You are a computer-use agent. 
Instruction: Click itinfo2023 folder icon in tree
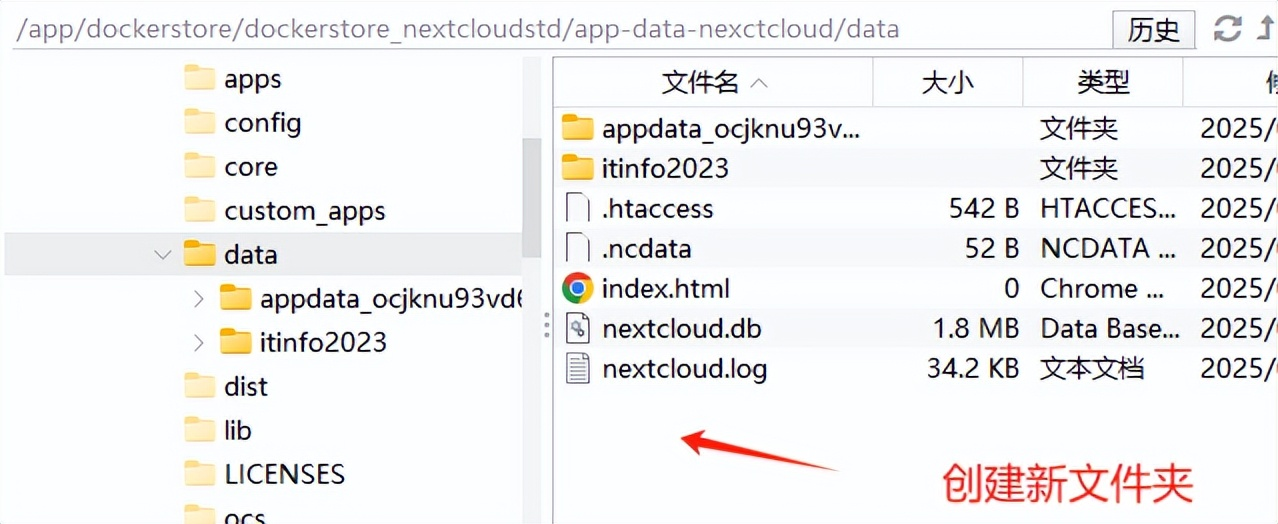click(x=235, y=342)
